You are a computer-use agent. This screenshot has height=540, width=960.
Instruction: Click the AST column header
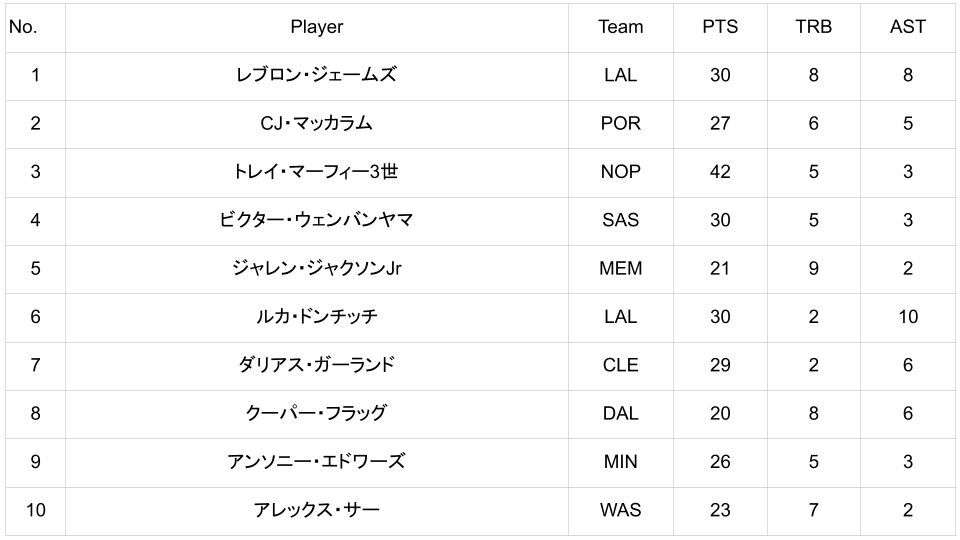pyautogui.click(x=907, y=27)
